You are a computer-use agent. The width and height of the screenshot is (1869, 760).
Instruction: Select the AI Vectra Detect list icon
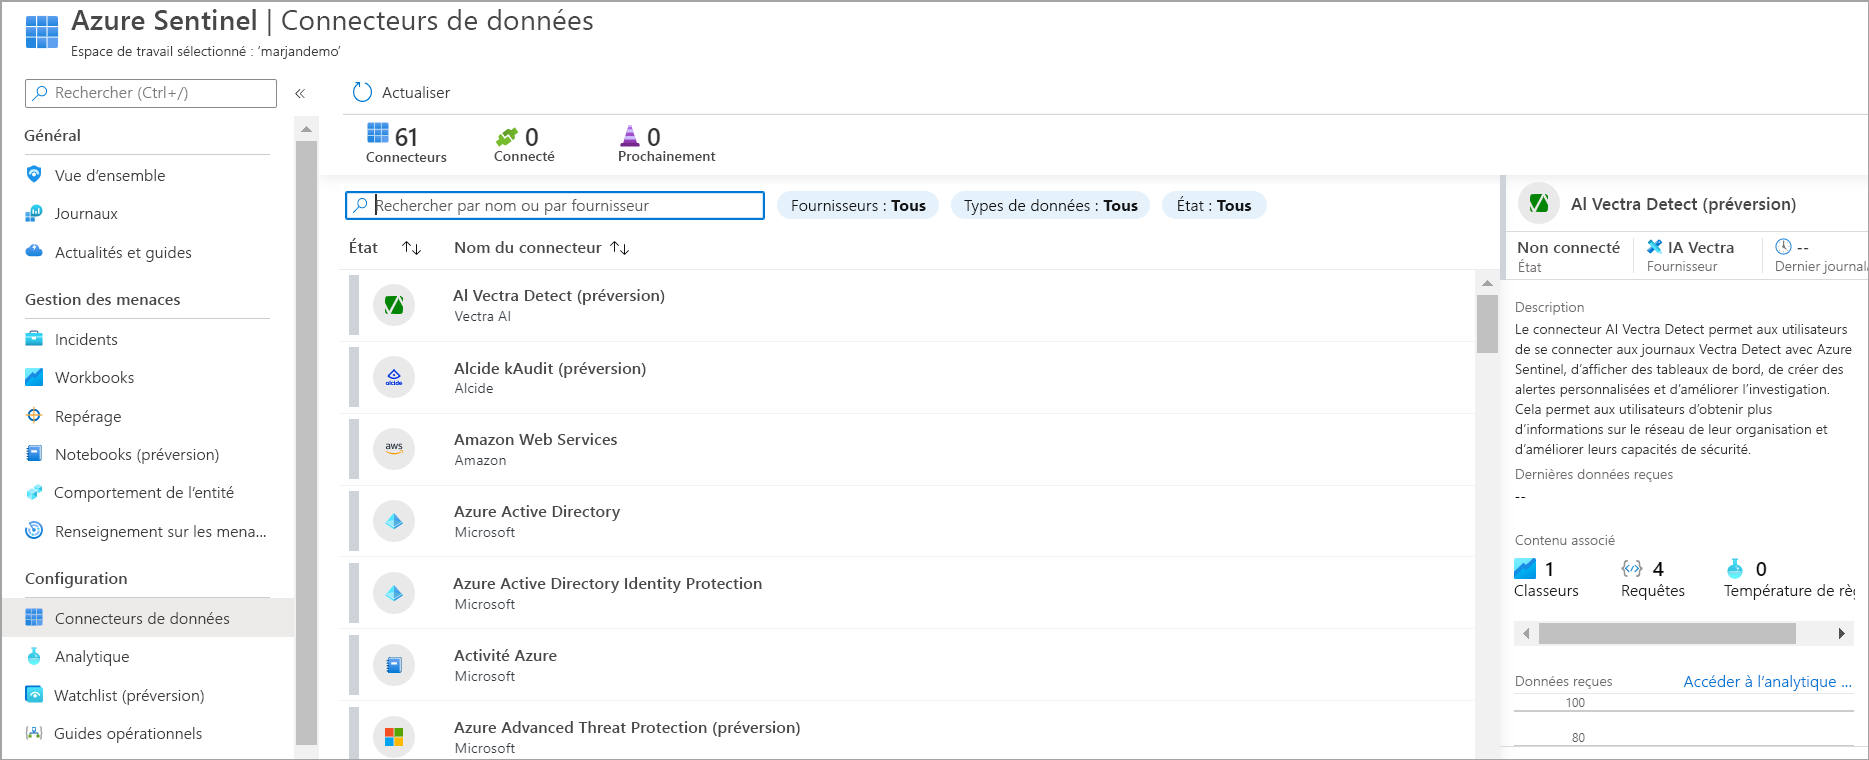394,304
